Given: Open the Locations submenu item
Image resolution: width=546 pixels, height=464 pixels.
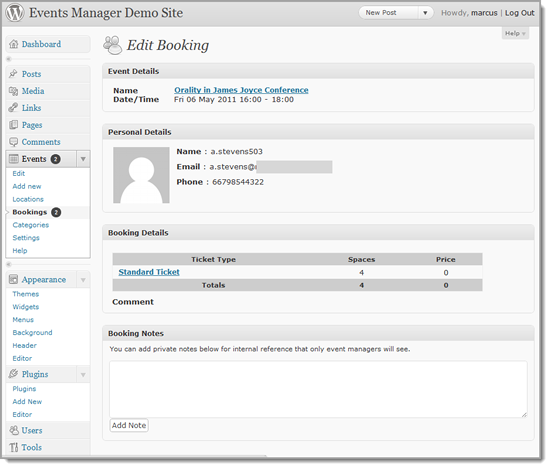Looking at the screenshot, I should pos(28,199).
